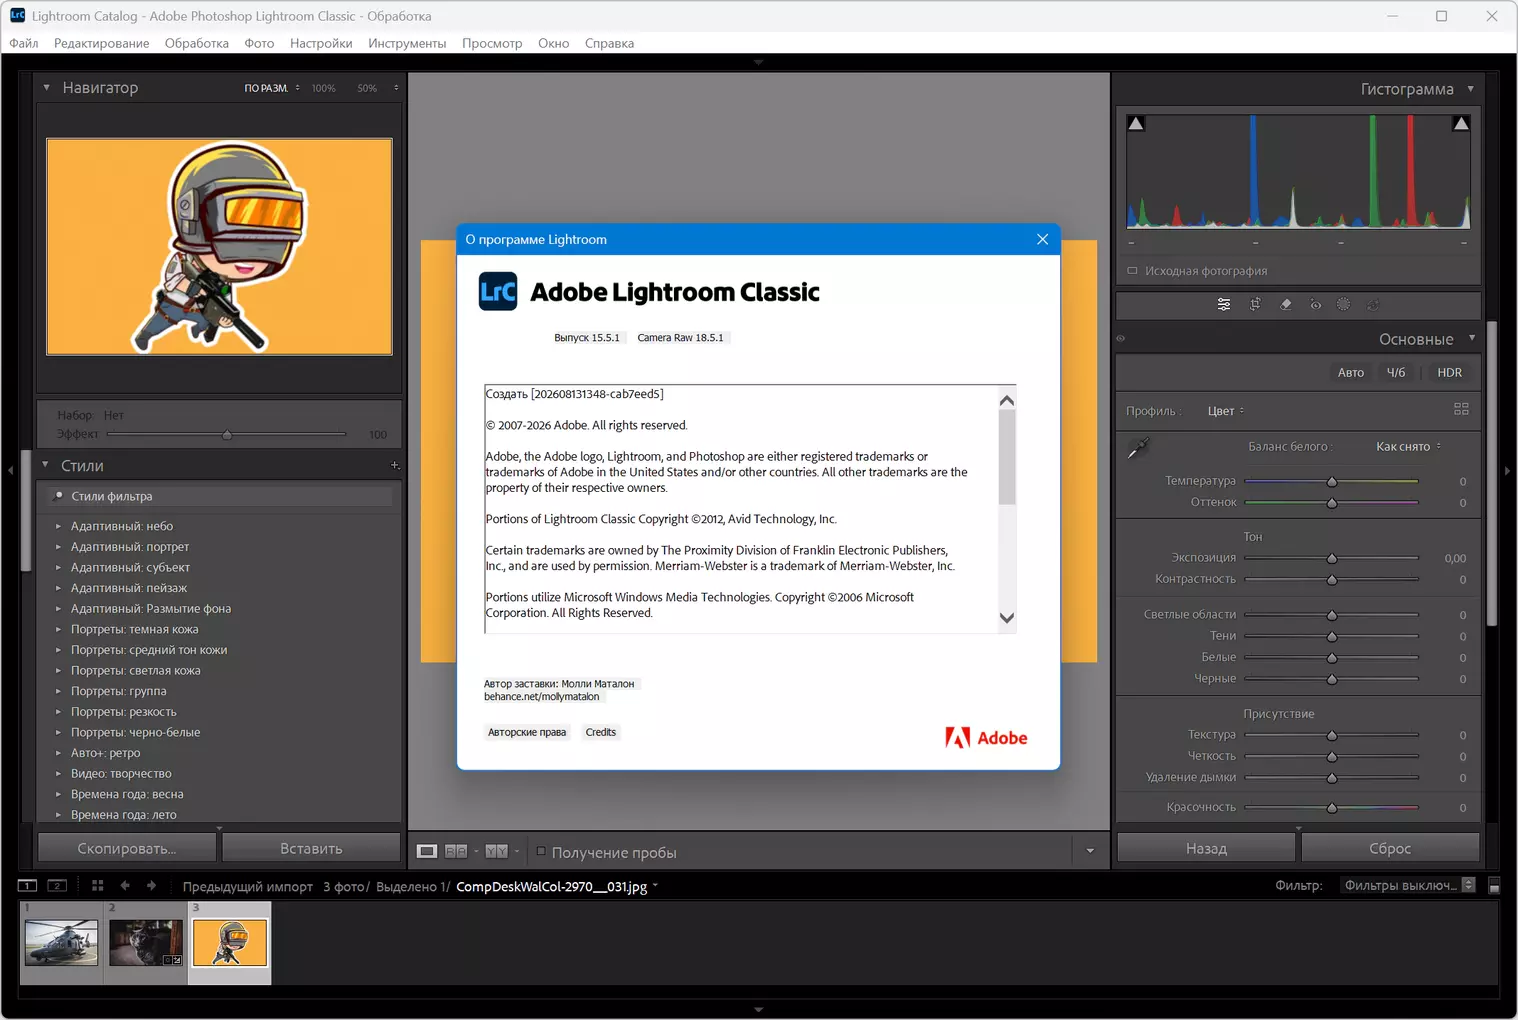Open the Masking tool

point(1344,305)
